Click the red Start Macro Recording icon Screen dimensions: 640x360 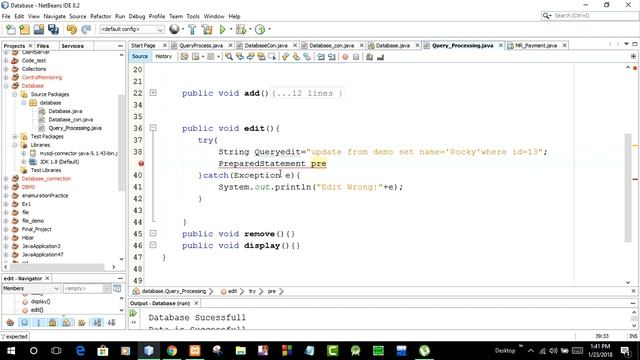345,57
